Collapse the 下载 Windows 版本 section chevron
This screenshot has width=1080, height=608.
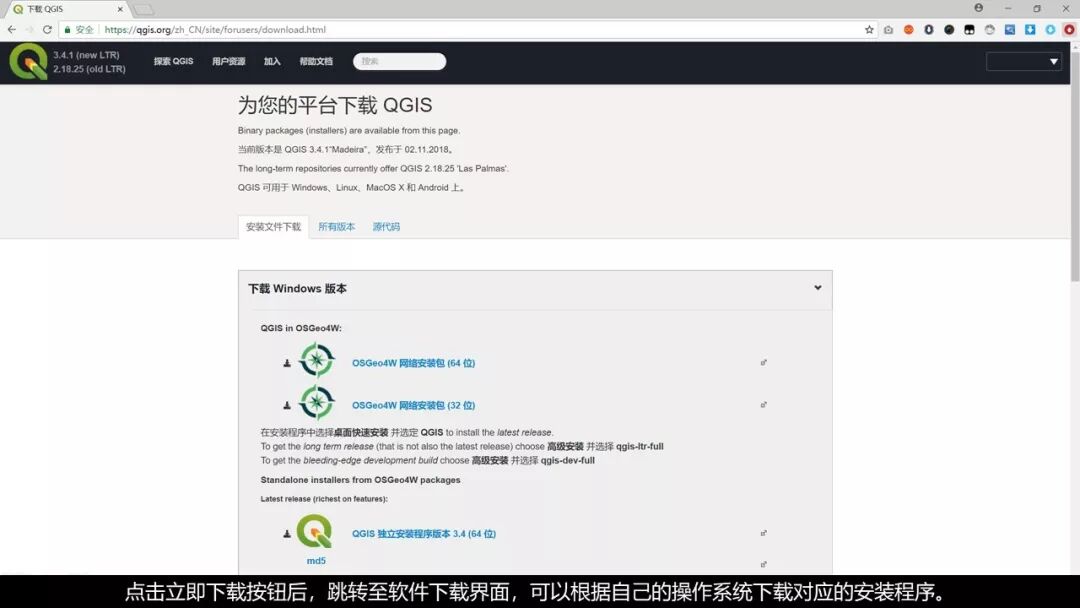pyautogui.click(x=818, y=288)
